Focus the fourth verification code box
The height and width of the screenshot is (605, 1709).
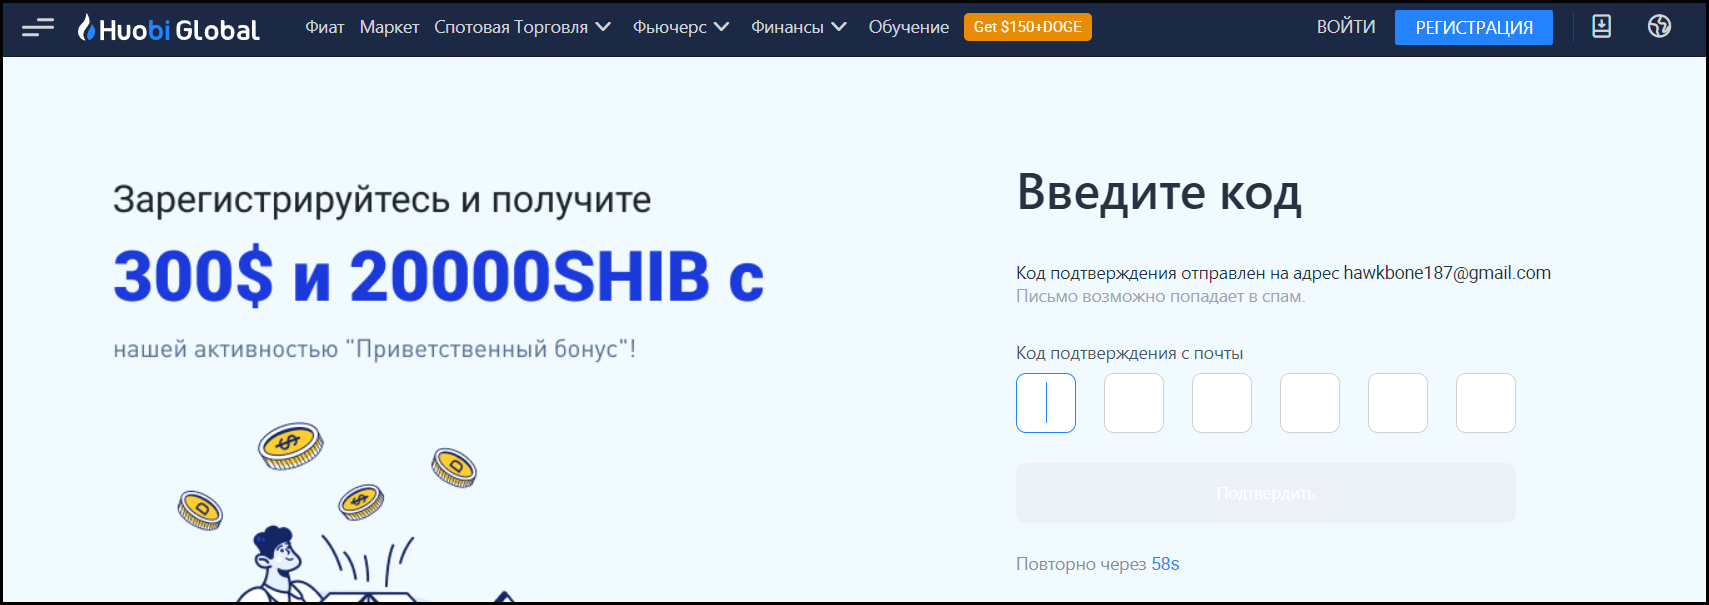point(1310,403)
